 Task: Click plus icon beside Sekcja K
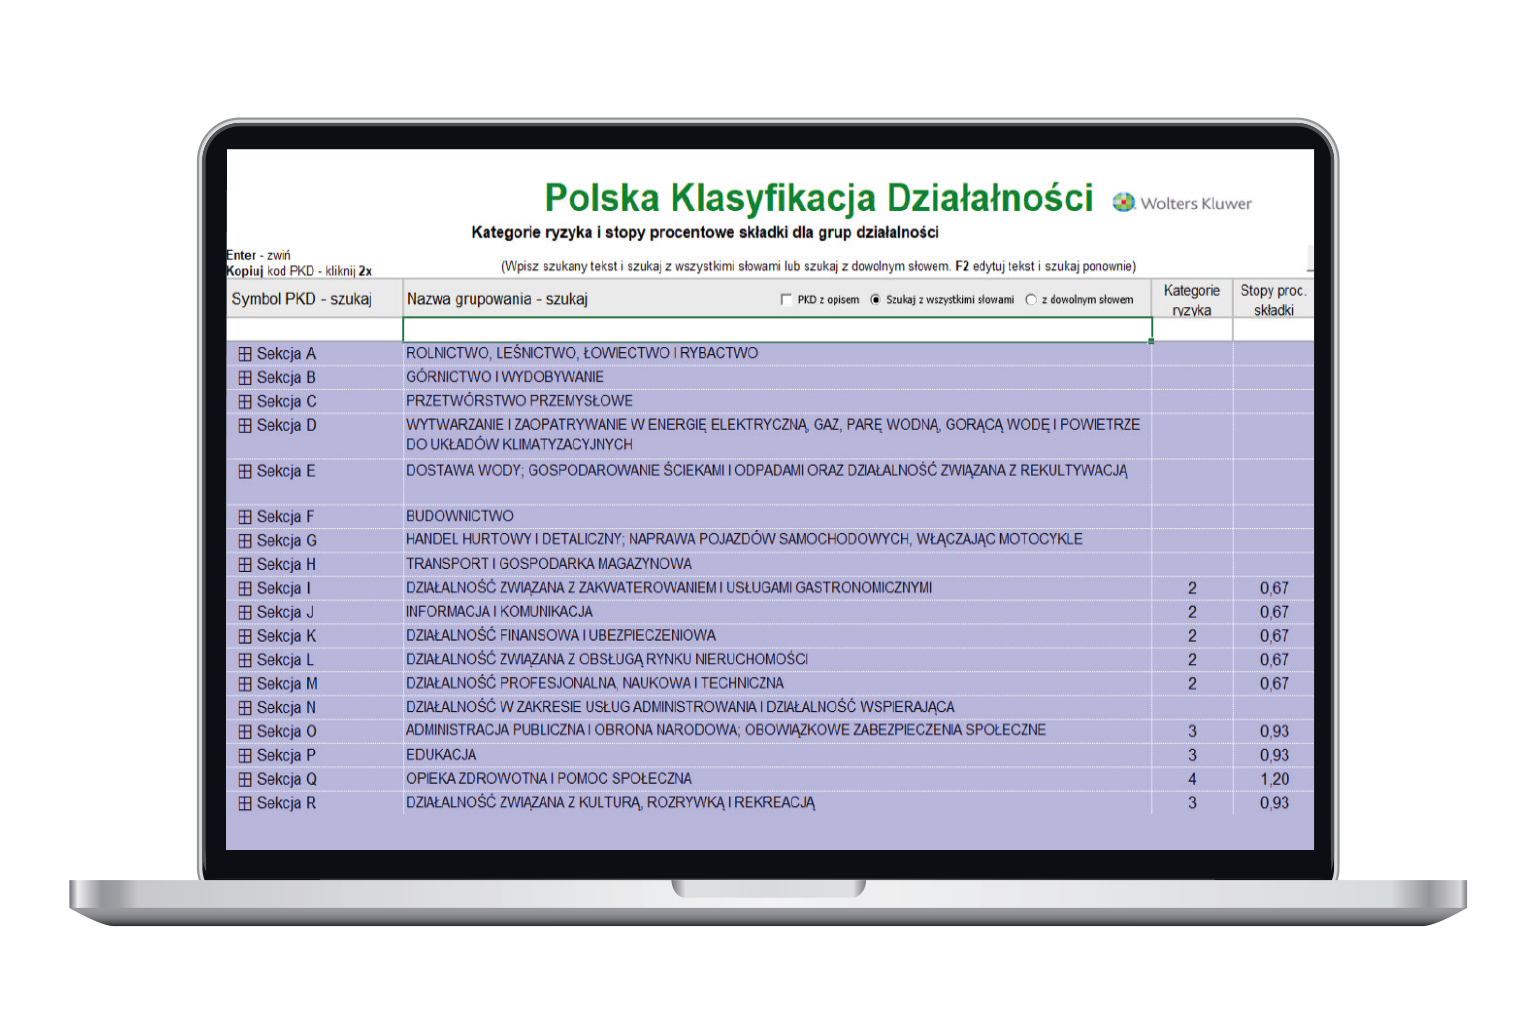click(245, 637)
